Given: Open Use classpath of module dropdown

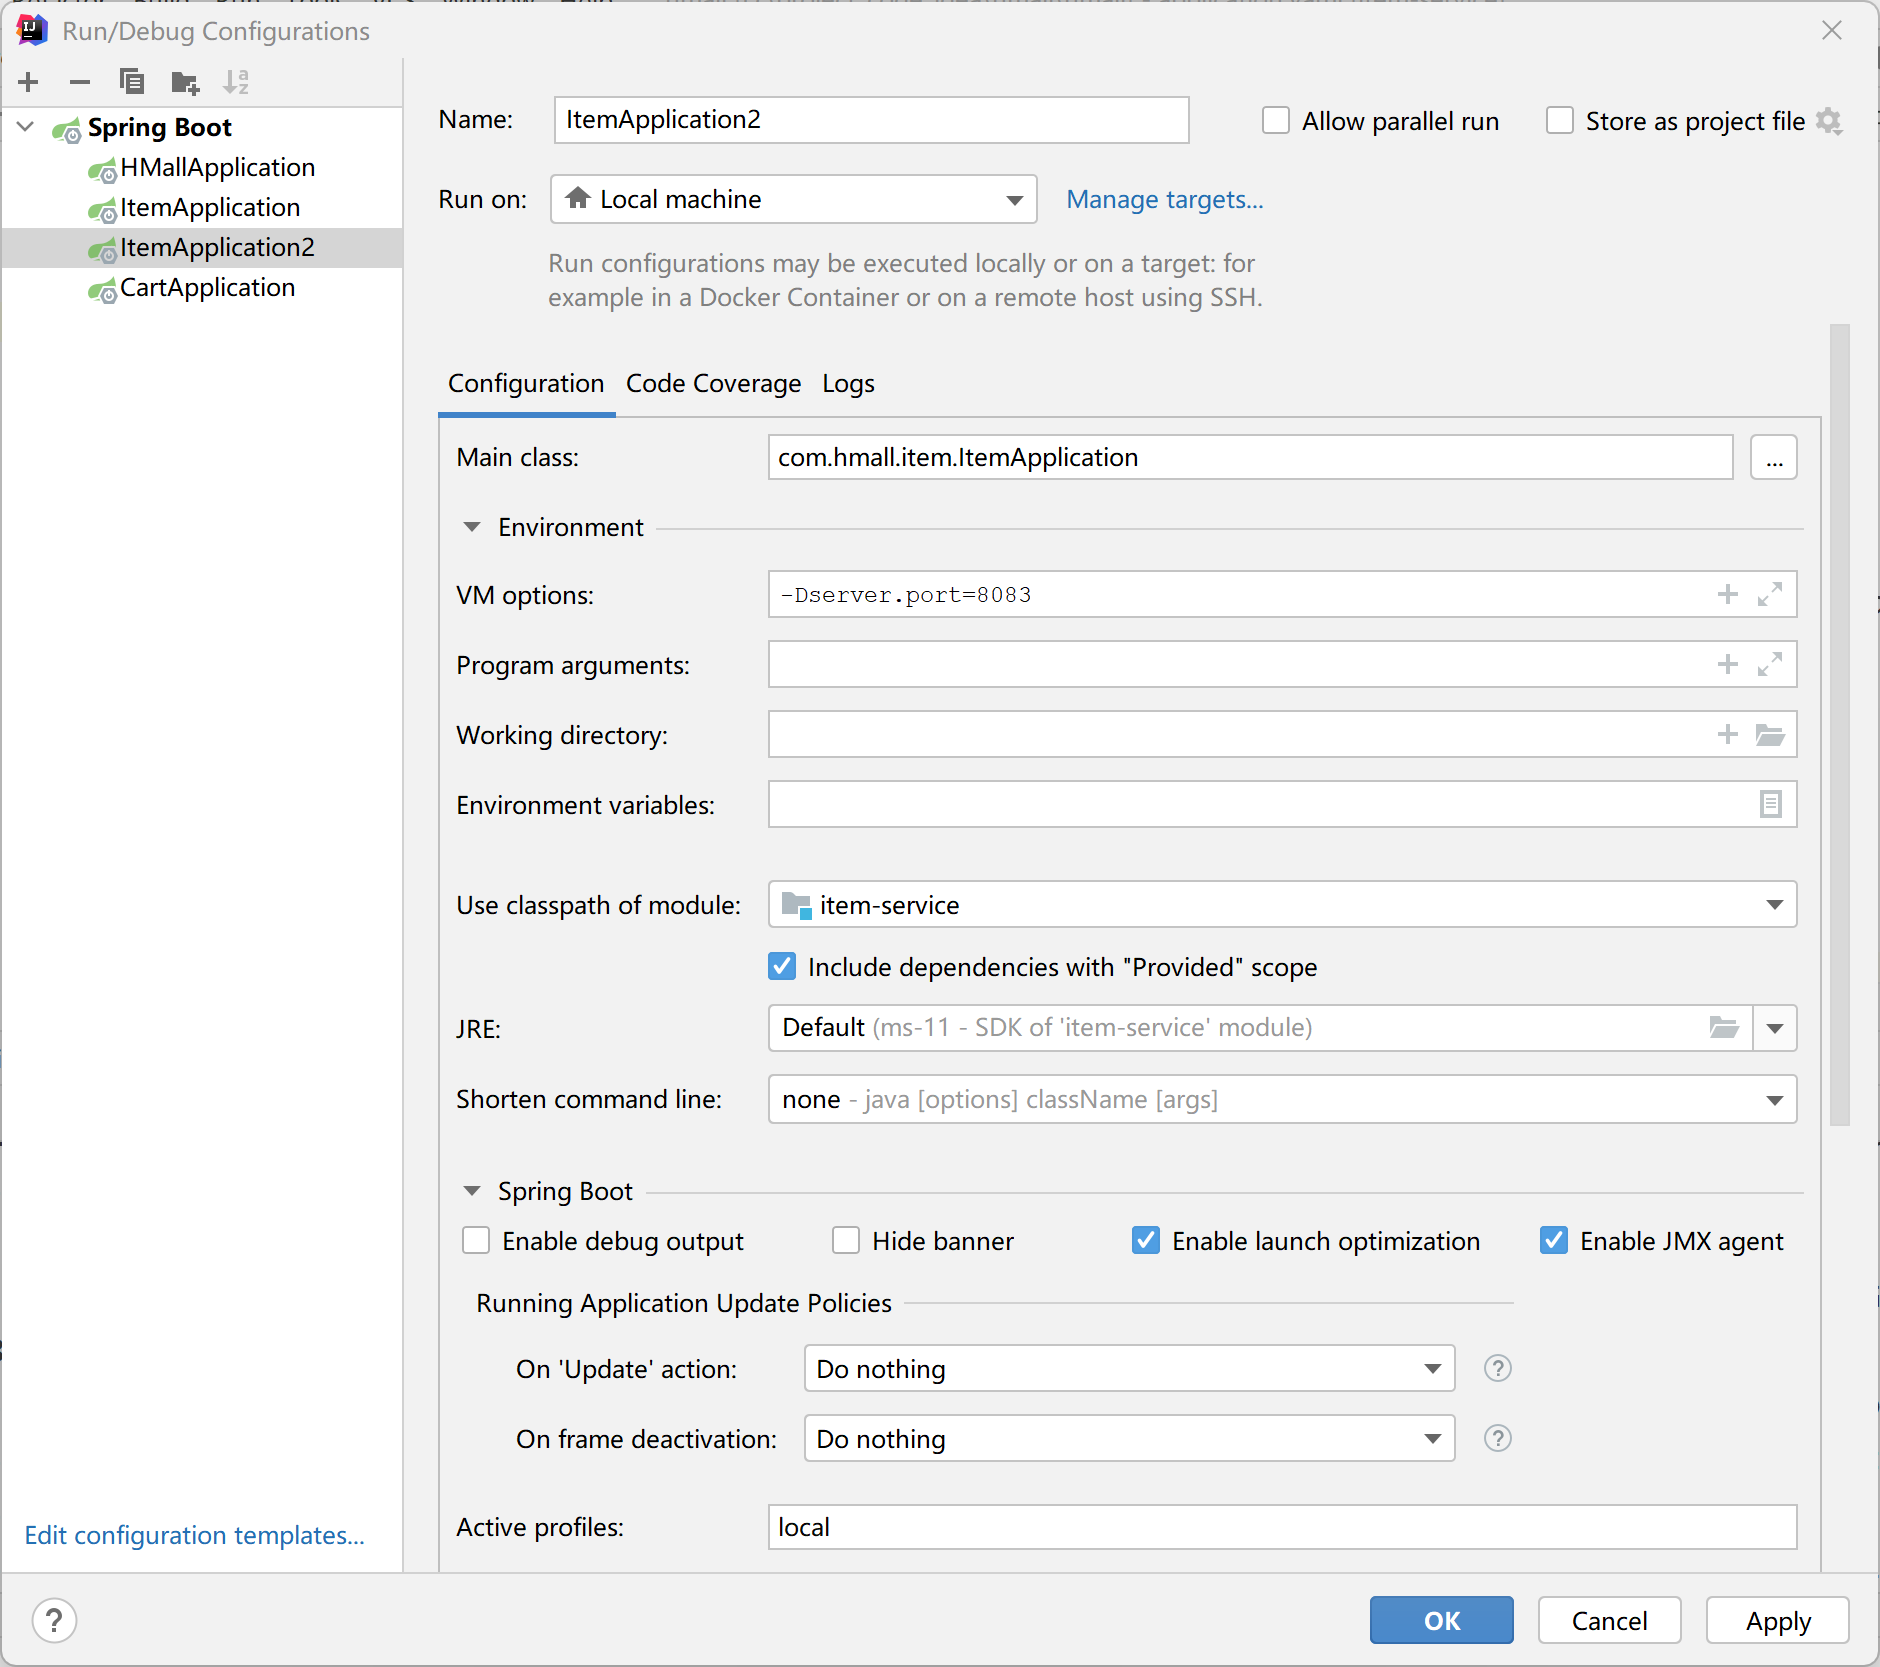Looking at the screenshot, I should tap(1282, 905).
